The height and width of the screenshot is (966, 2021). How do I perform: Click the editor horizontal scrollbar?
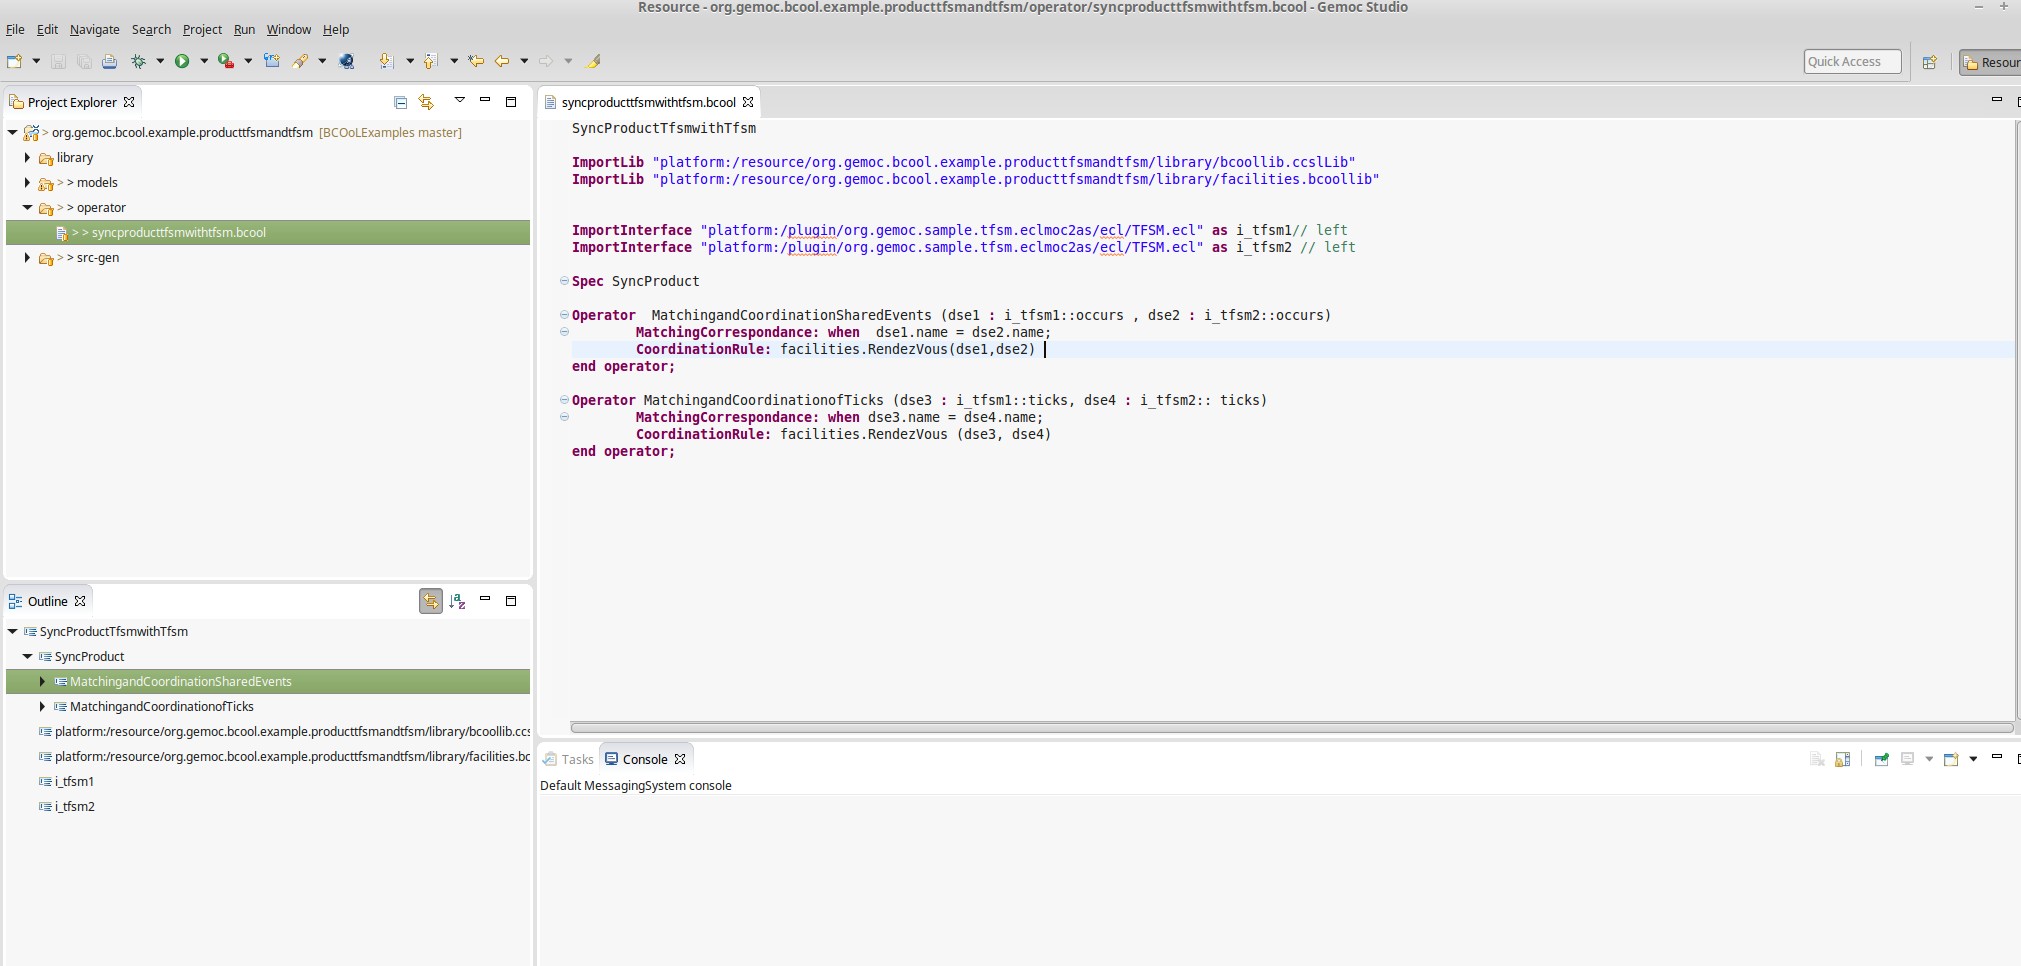point(1290,727)
